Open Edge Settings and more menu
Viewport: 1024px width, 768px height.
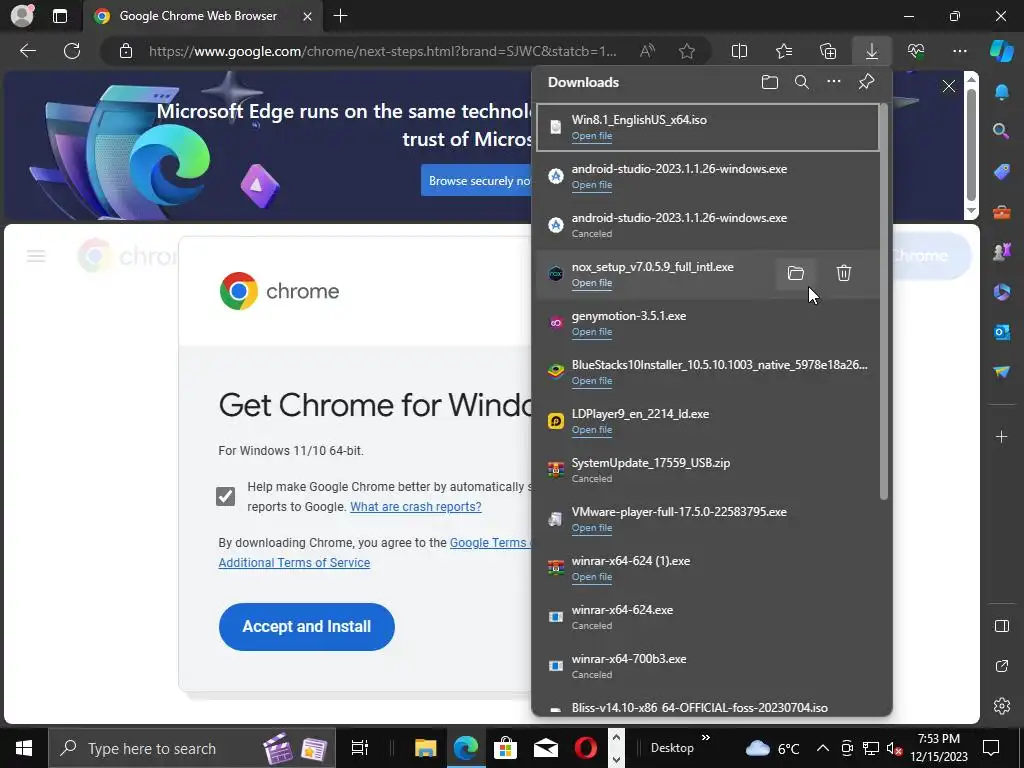point(960,51)
